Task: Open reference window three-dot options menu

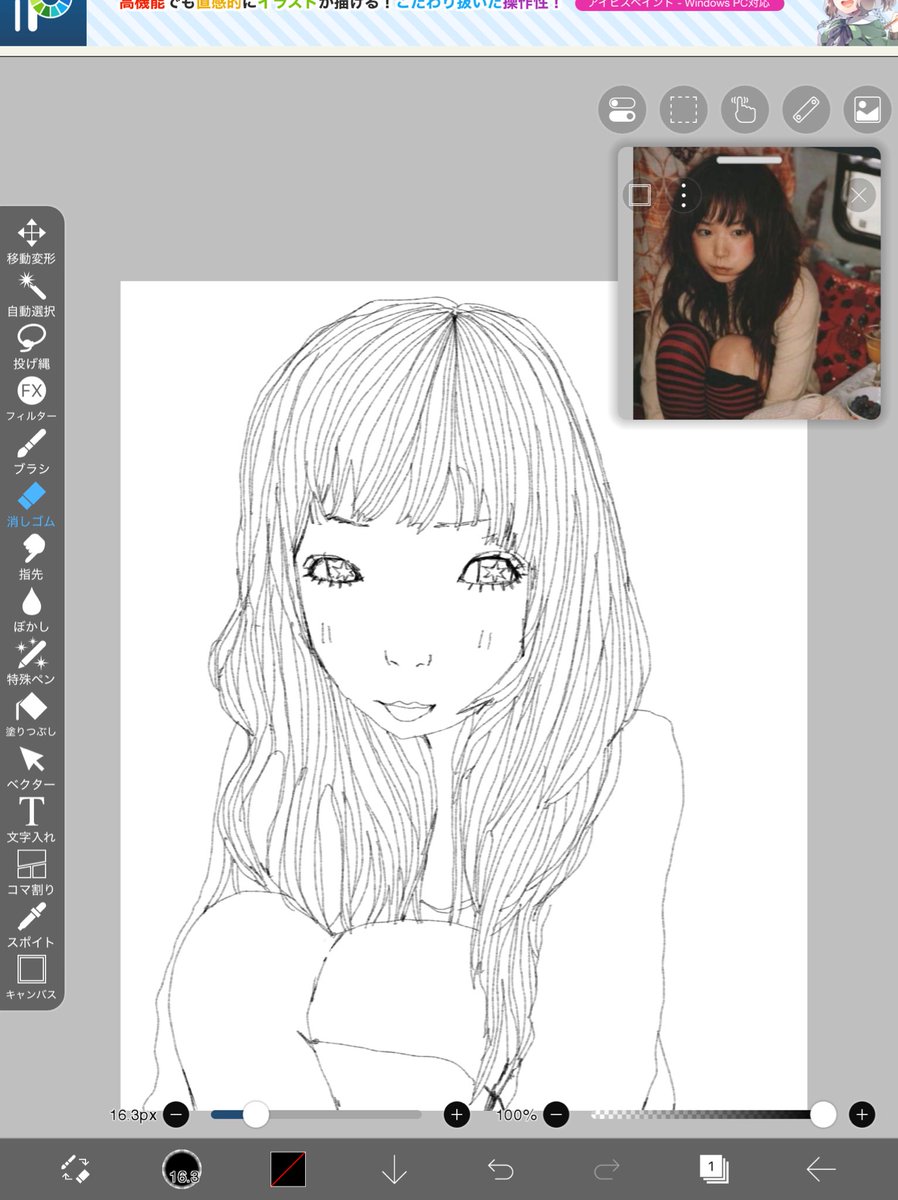Action: [x=683, y=195]
